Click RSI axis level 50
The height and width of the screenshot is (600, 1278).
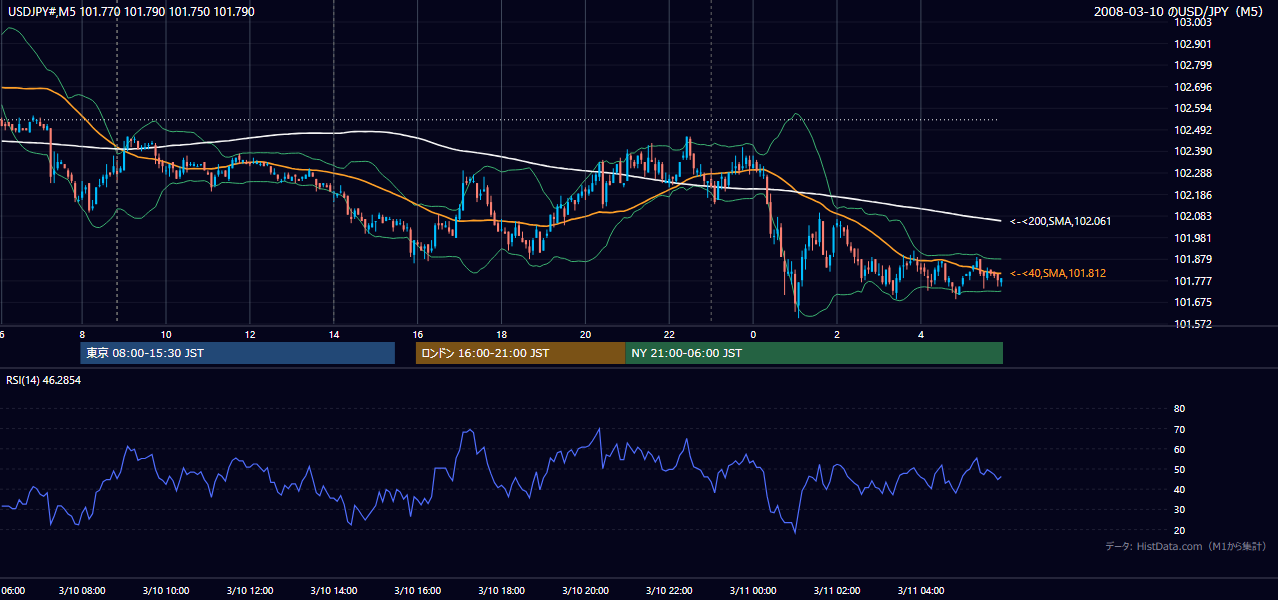(x=1179, y=469)
